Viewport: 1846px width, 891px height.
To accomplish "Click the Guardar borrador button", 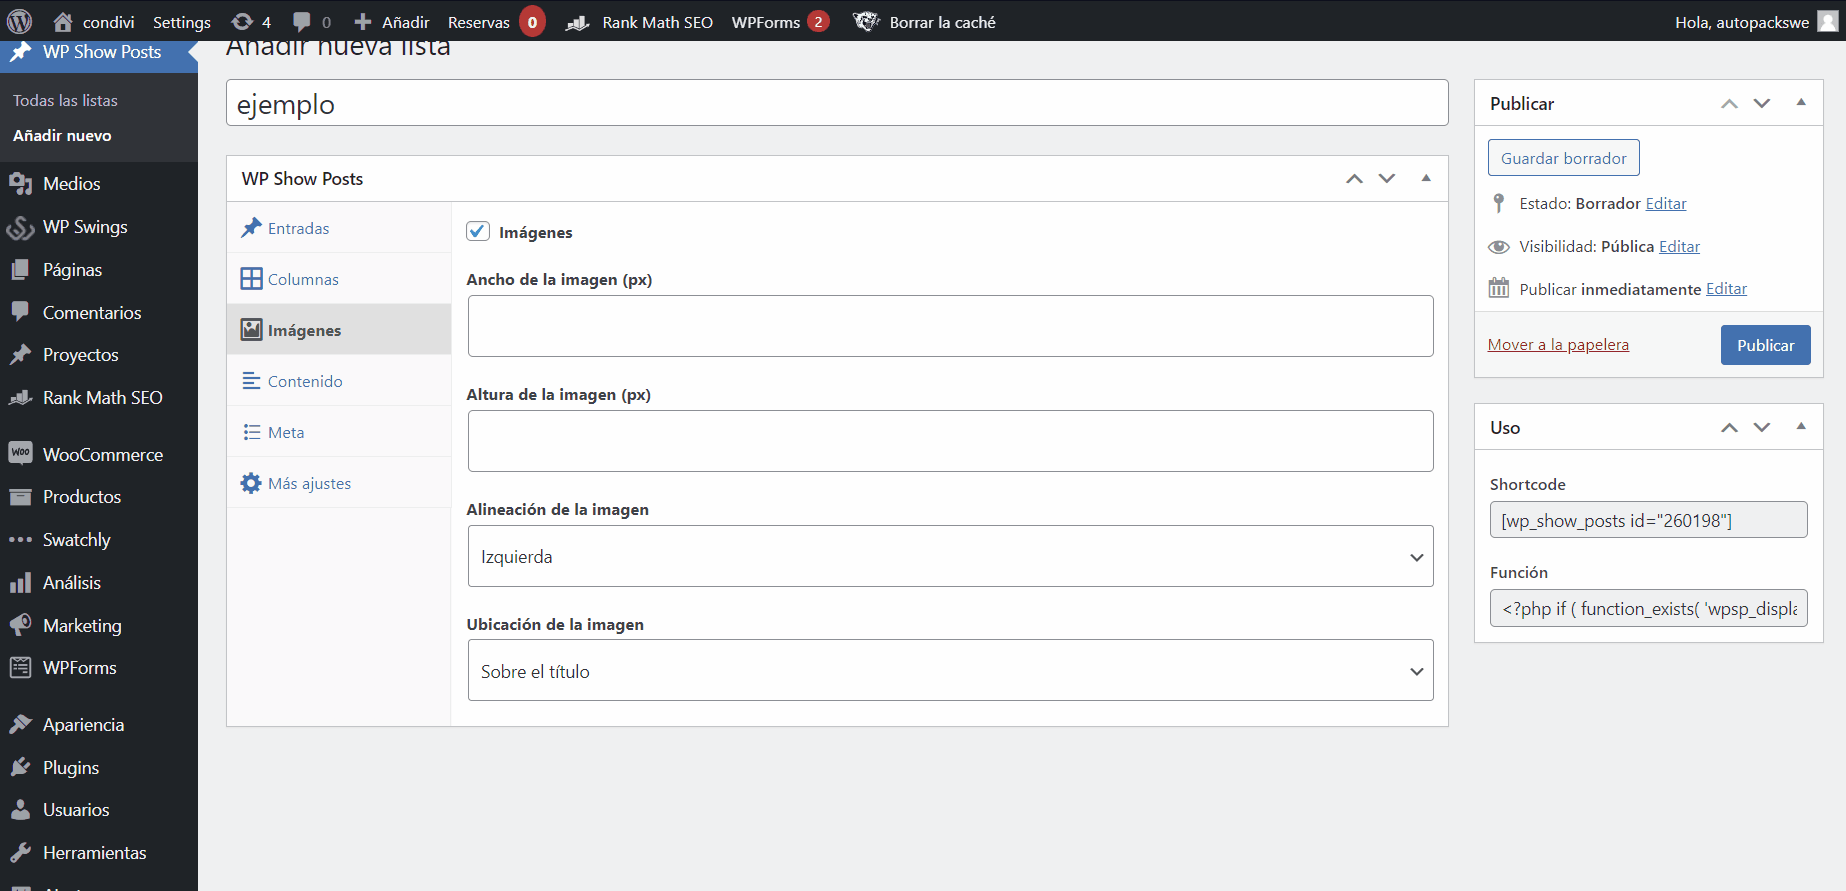I will (1563, 158).
